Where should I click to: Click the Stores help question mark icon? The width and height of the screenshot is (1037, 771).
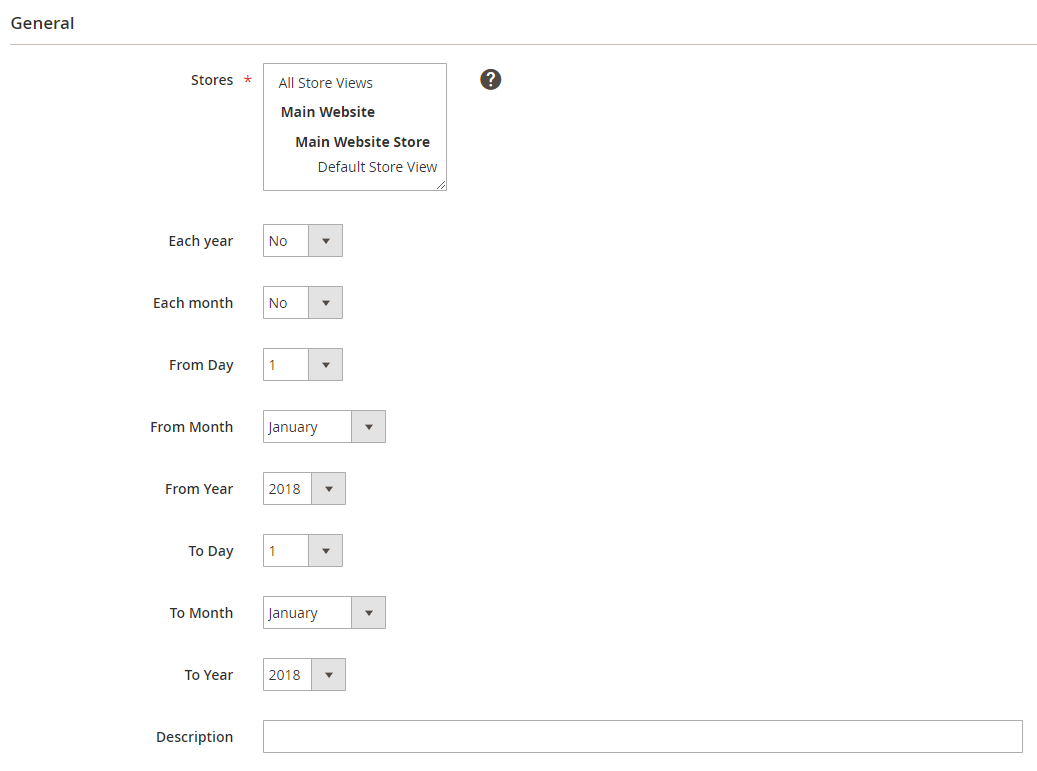click(490, 80)
